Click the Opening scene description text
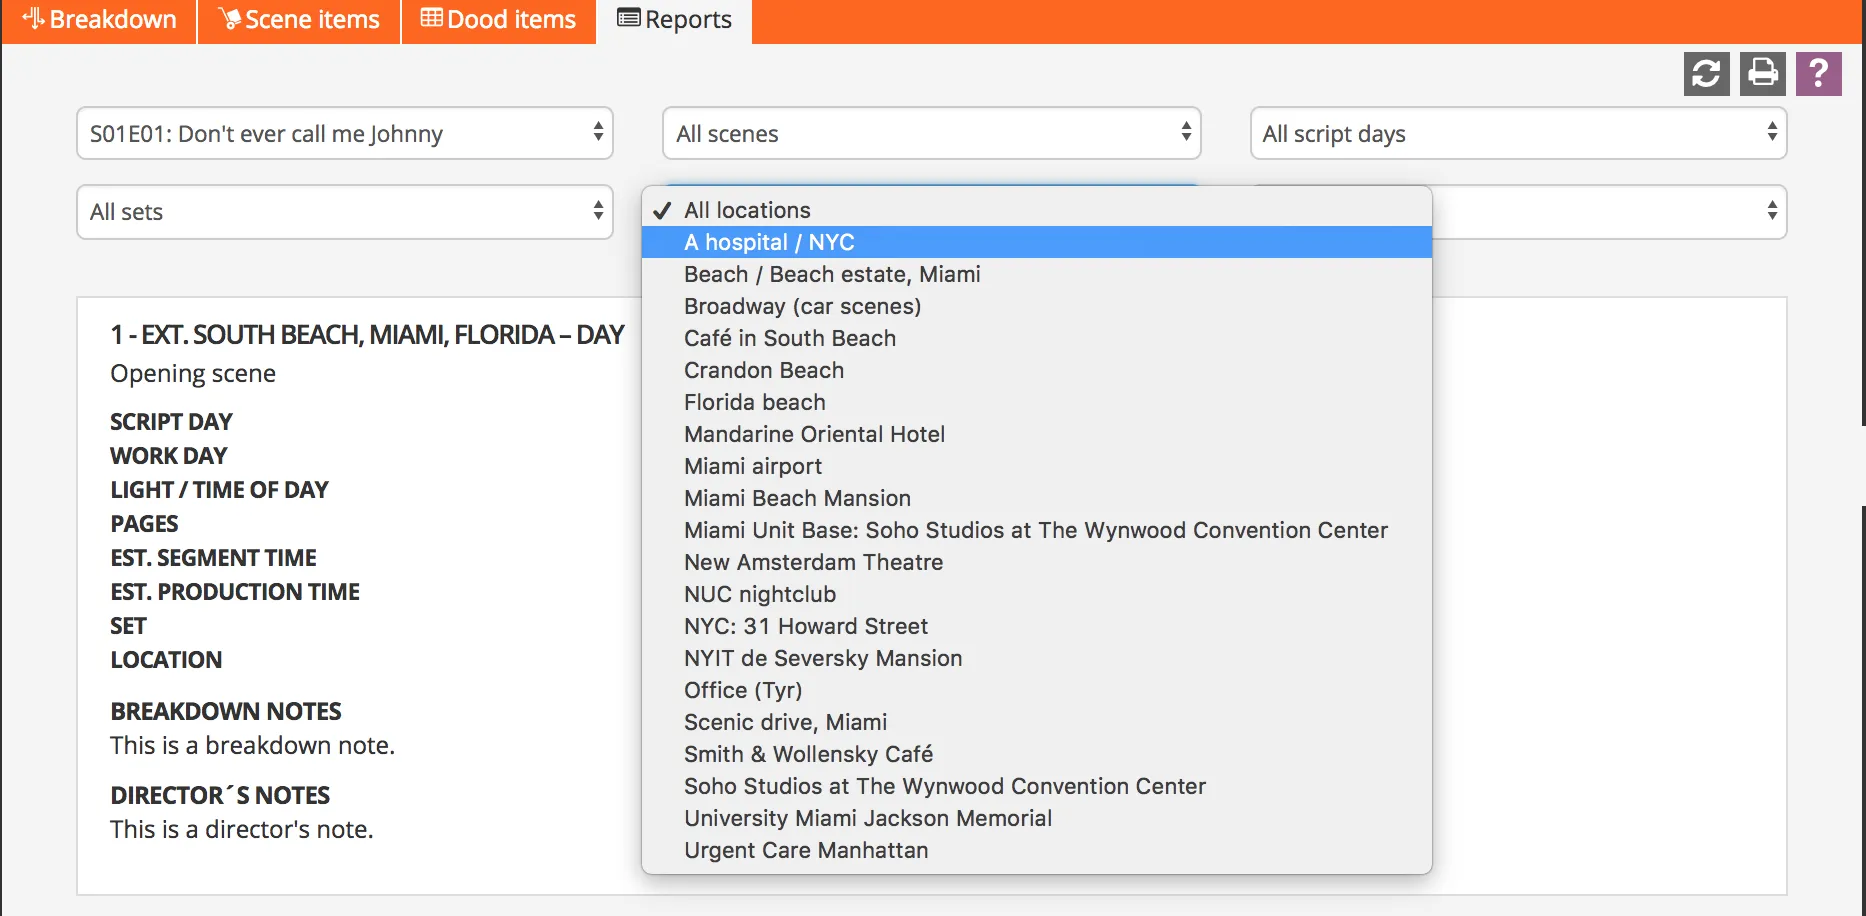Screen dimensions: 1866x916 coord(193,374)
